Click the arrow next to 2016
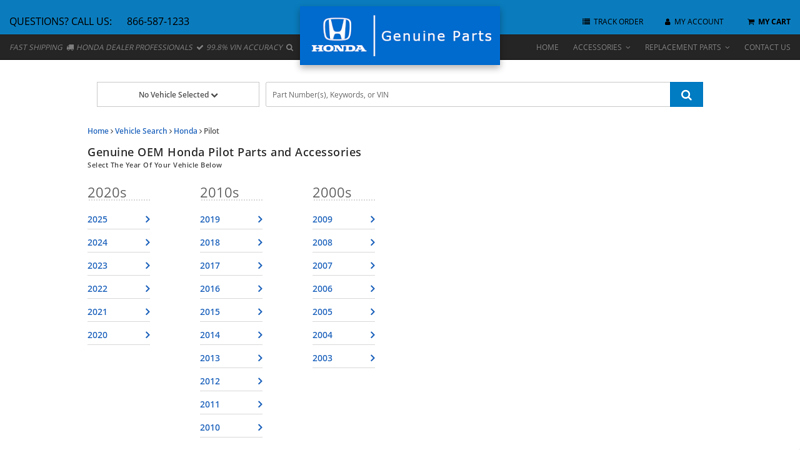This screenshot has width=800, height=450. (x=260, y=289)
